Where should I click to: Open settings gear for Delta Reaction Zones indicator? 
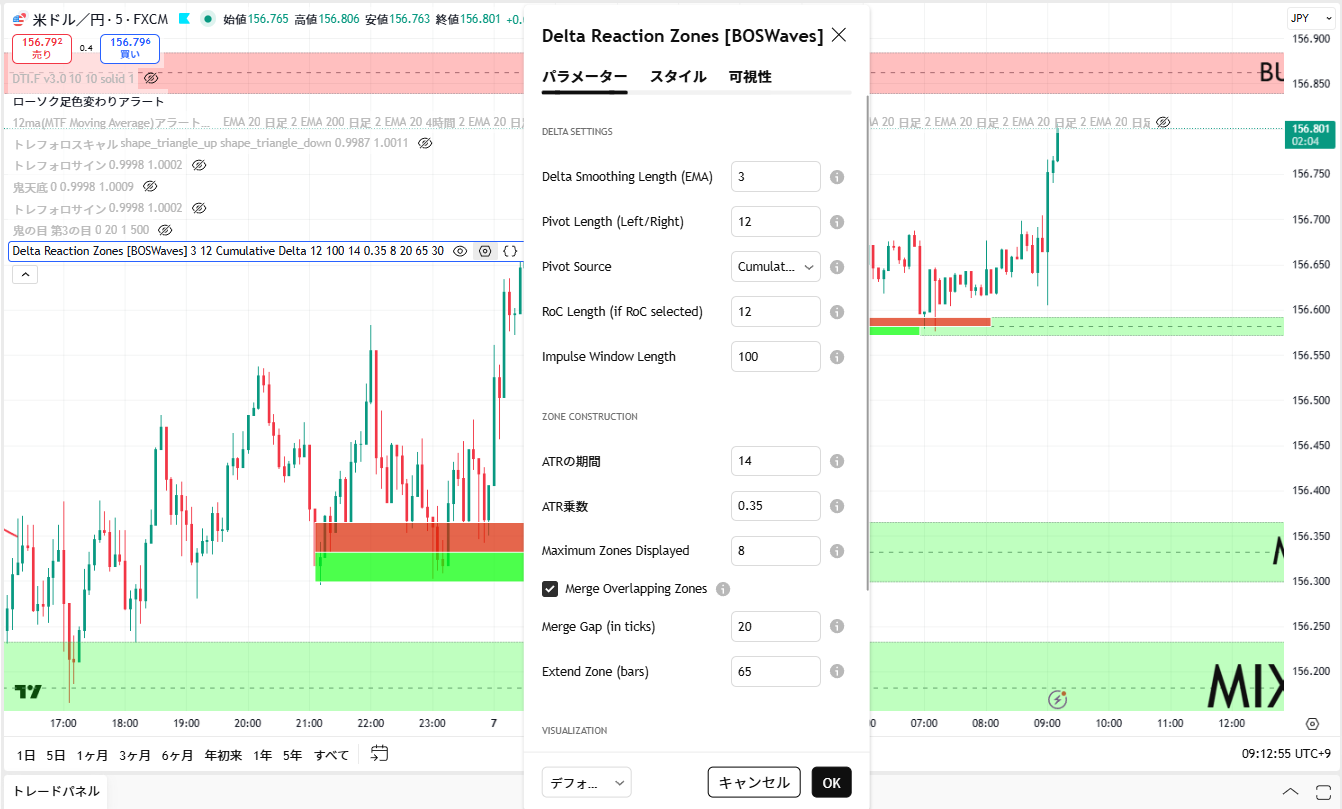[485, 251]
